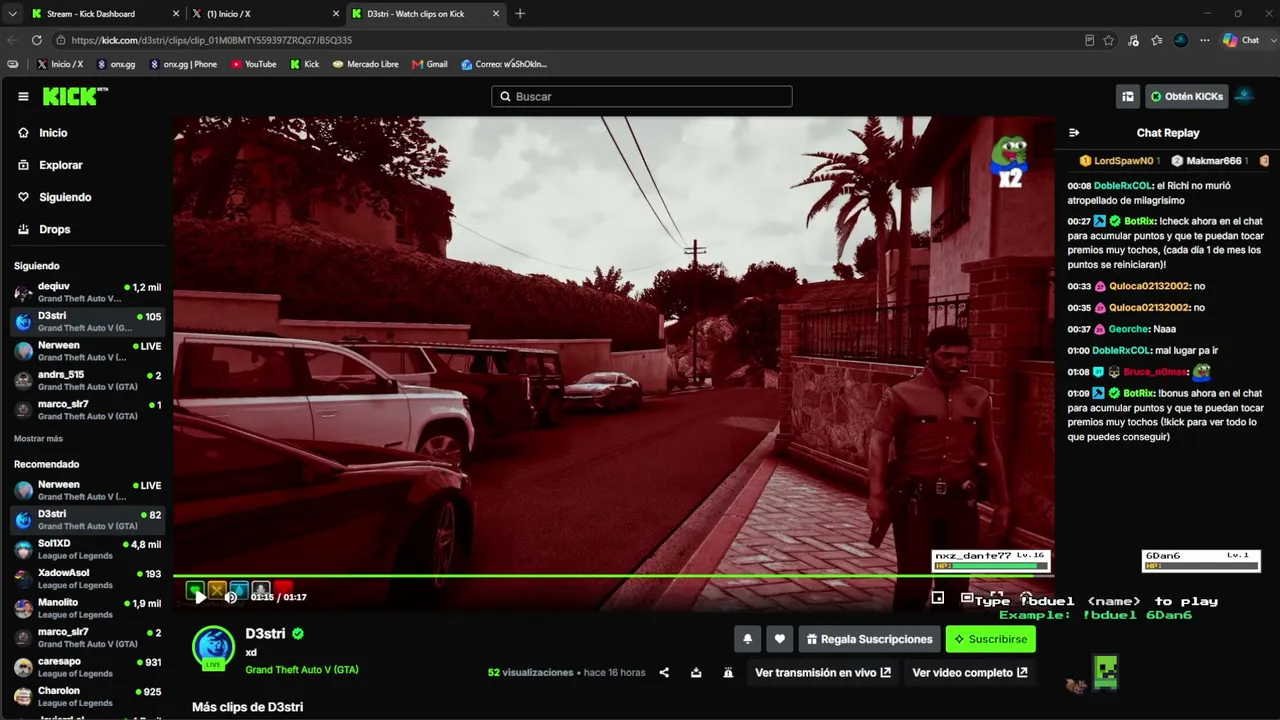1280x720 pixels.
Task: Open D3stri's live avatar
Action: pos(213,647)
